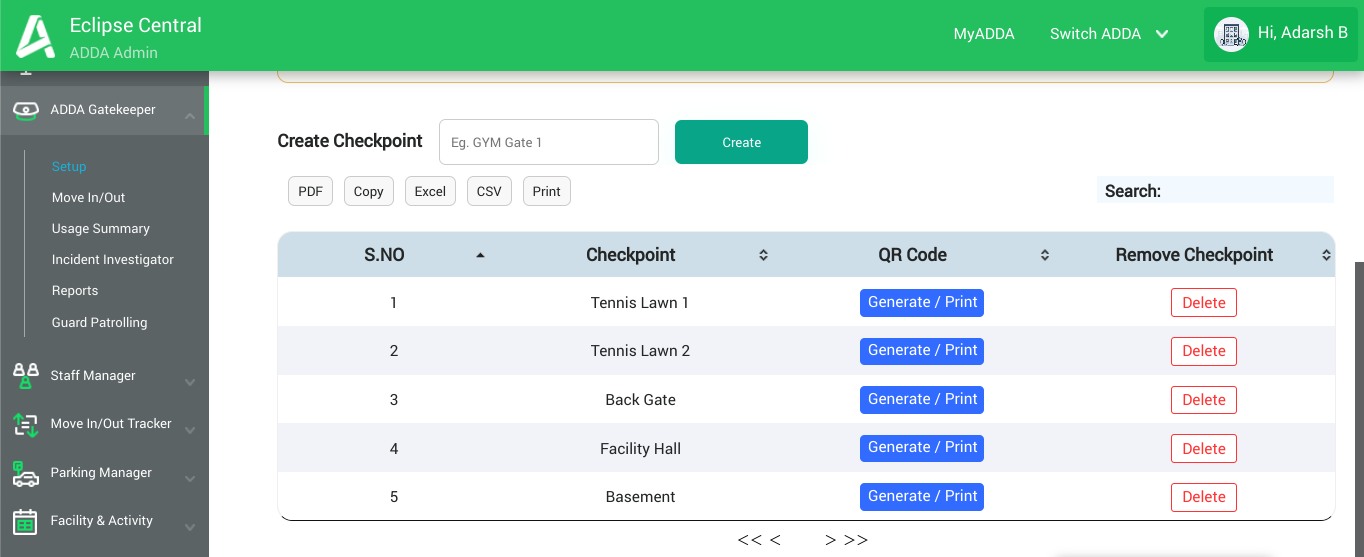Collapse the ADDA Gatekeeper menu
This screenshot has height=557, width=1364.
click(x=190, y=116)
